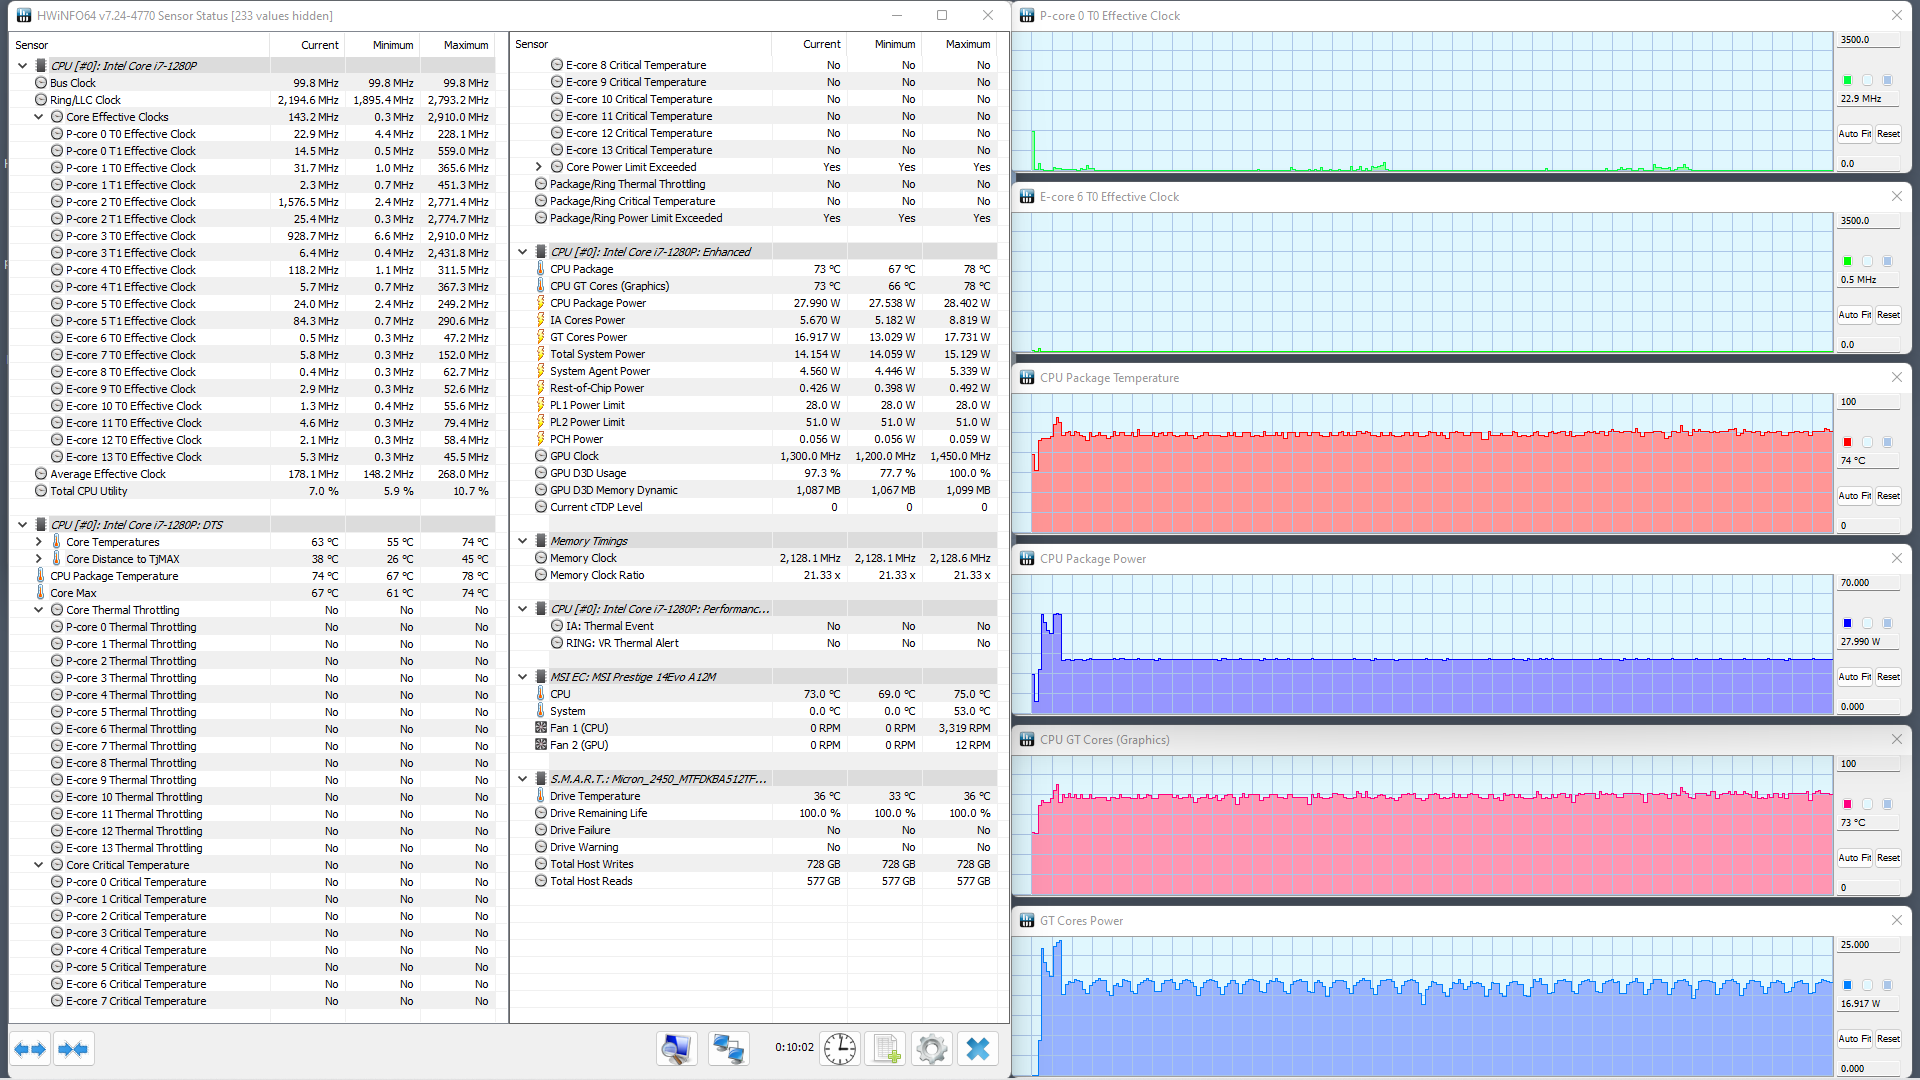
Task: Click the expand columns arrows icon
Action: [x=30, y=1049]
